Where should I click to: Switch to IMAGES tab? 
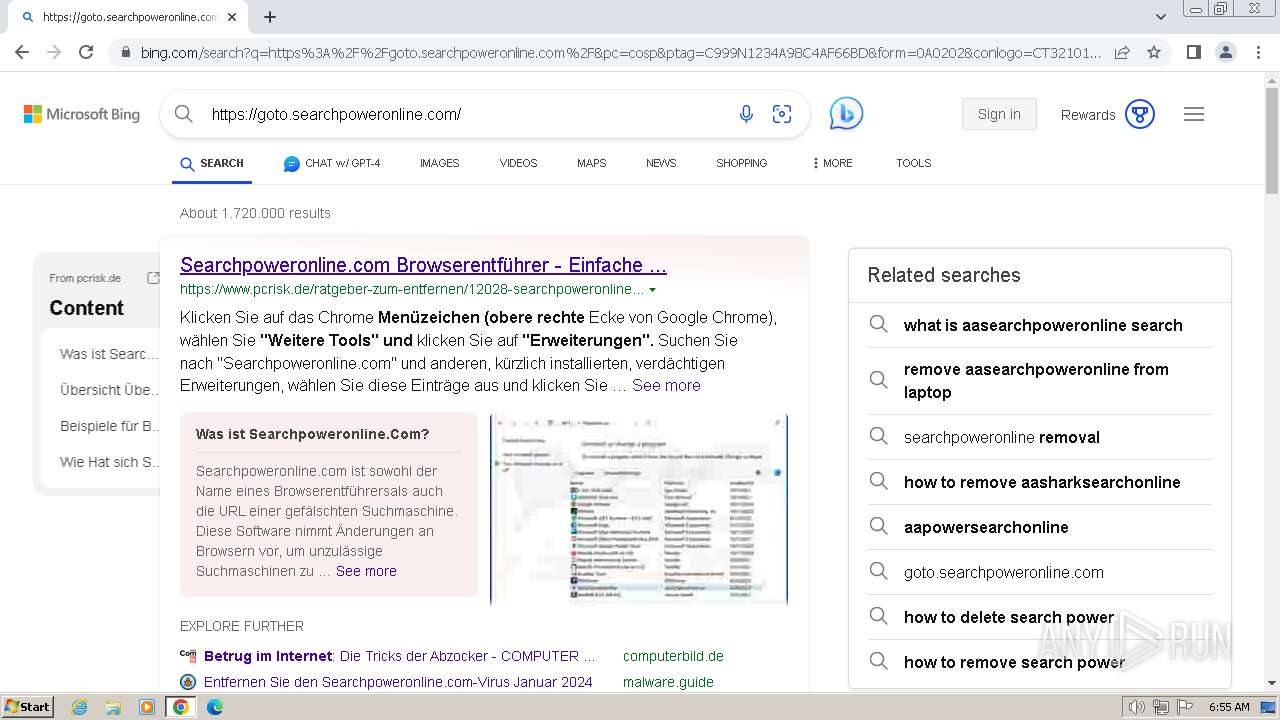[x=440, y=163]
